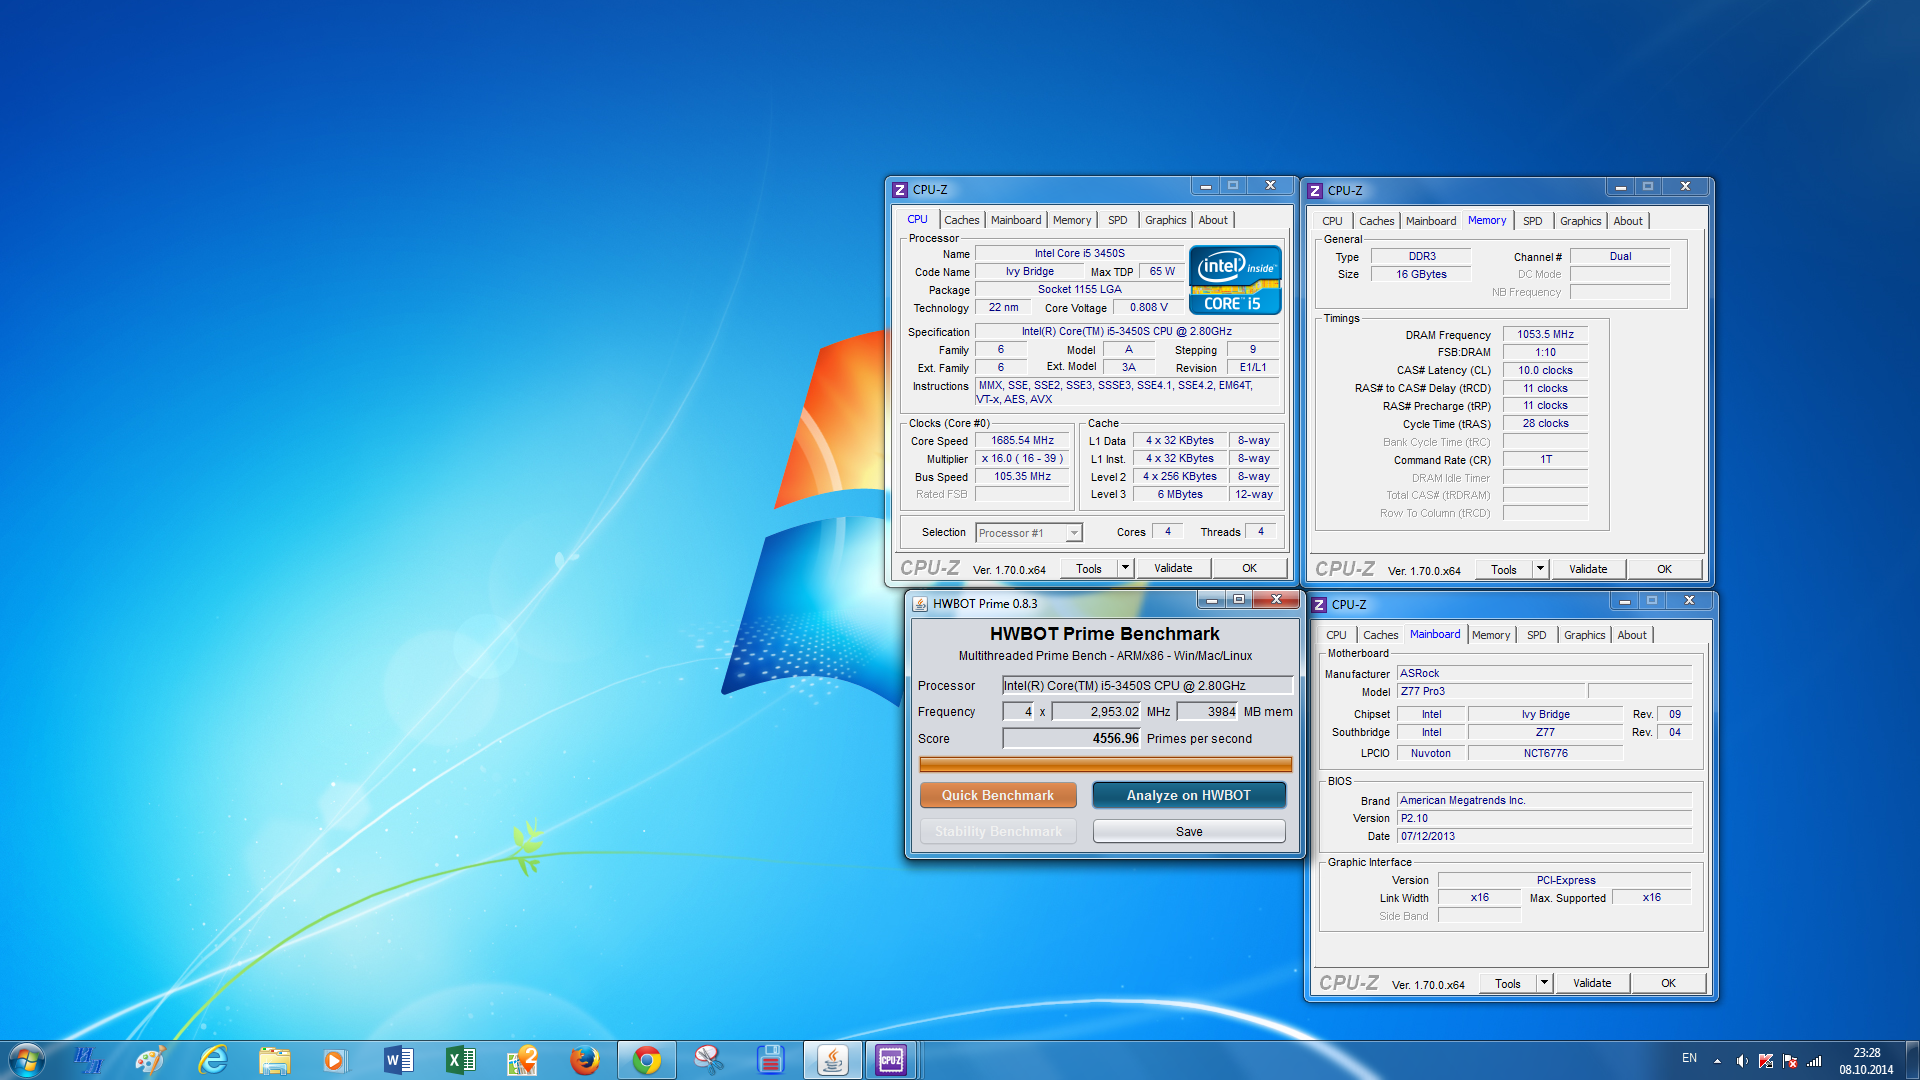The image size is (1920, 1080).
Task: Click the Z icon in the CPU tab window's title bar
Action: 899,190
